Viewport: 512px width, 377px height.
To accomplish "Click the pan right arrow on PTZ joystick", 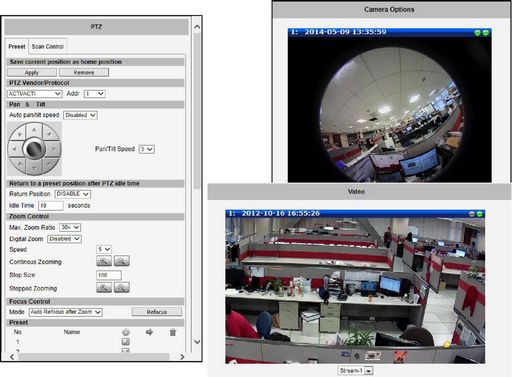I will click(x=54, y=149).
